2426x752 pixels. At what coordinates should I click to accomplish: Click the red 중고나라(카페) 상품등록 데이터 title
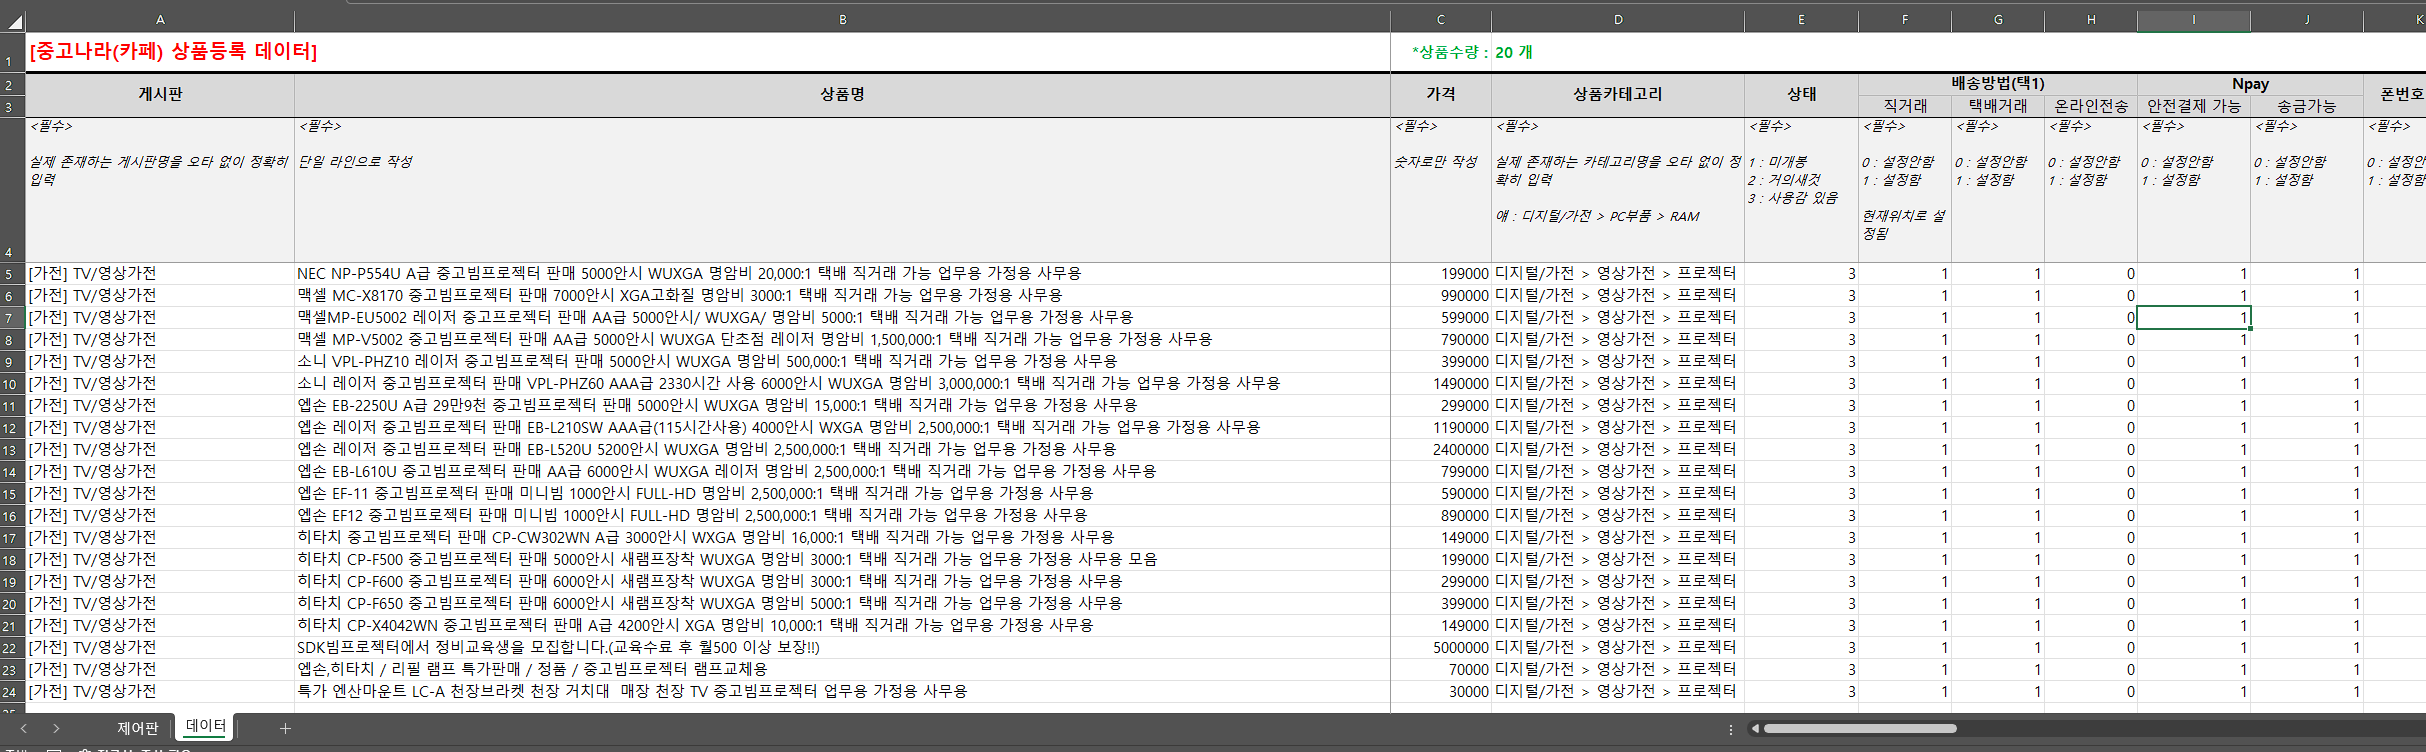[173, 52]
